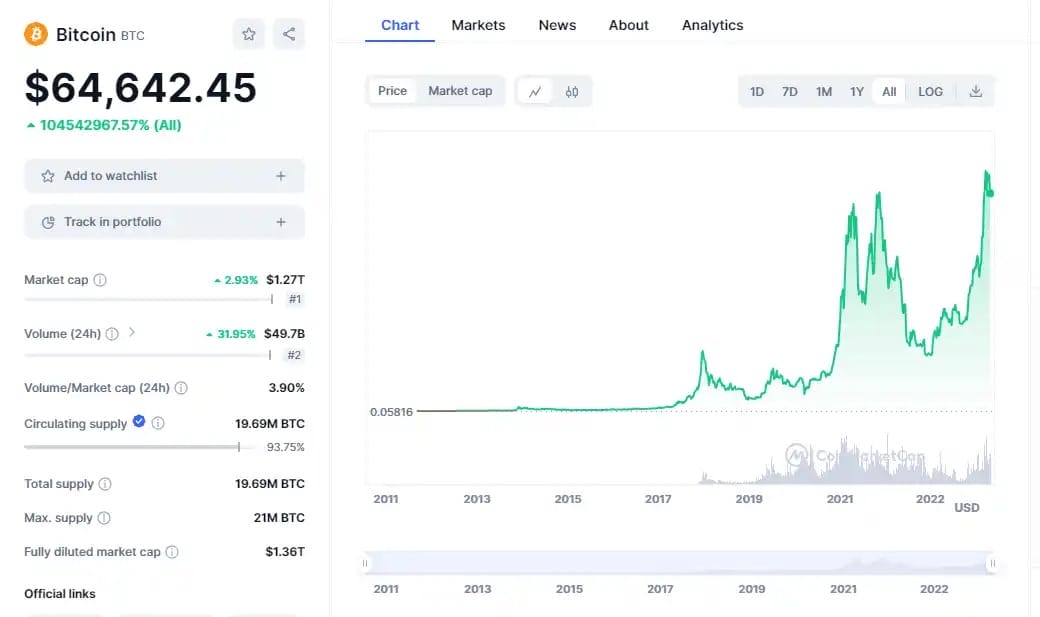Star Bitcoin using the watchlist star icon

pos(248,33)
